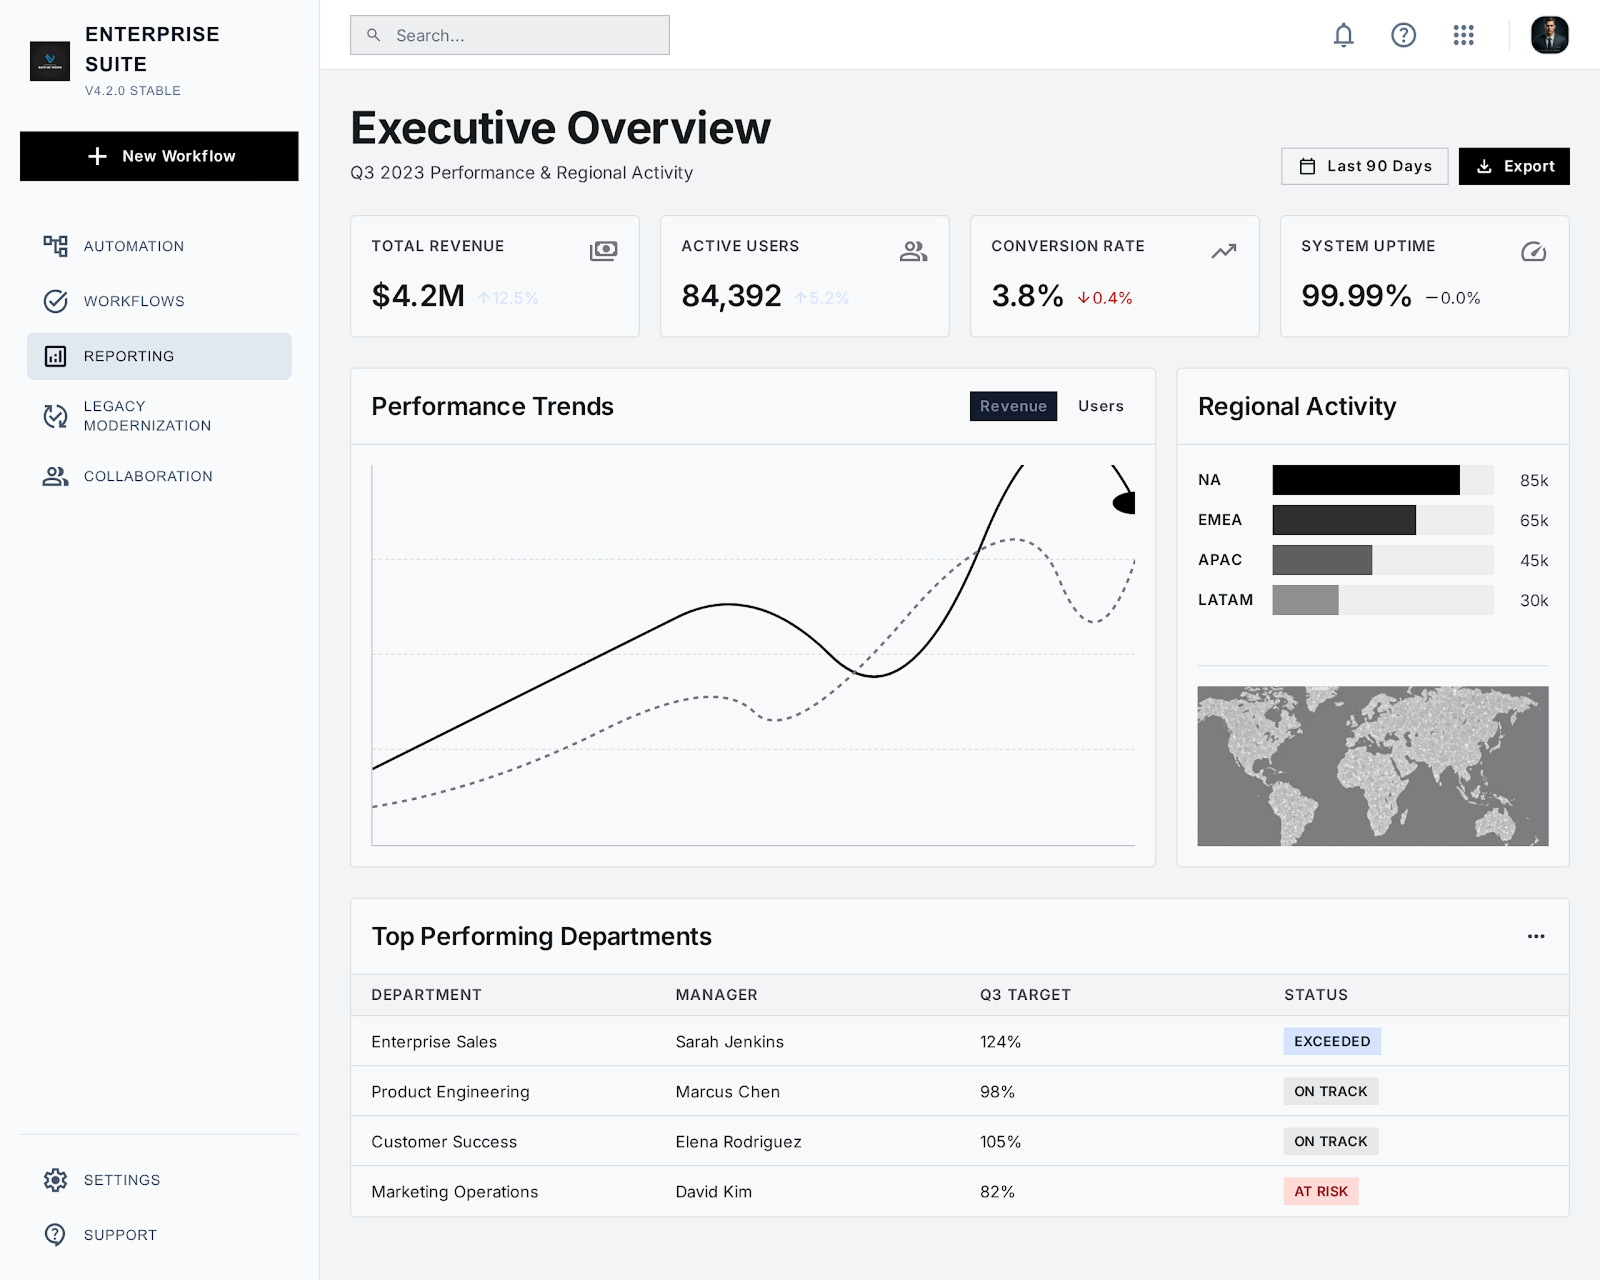
Task: Click the Workflows checkmark icon
Action: tap(55, 301)
